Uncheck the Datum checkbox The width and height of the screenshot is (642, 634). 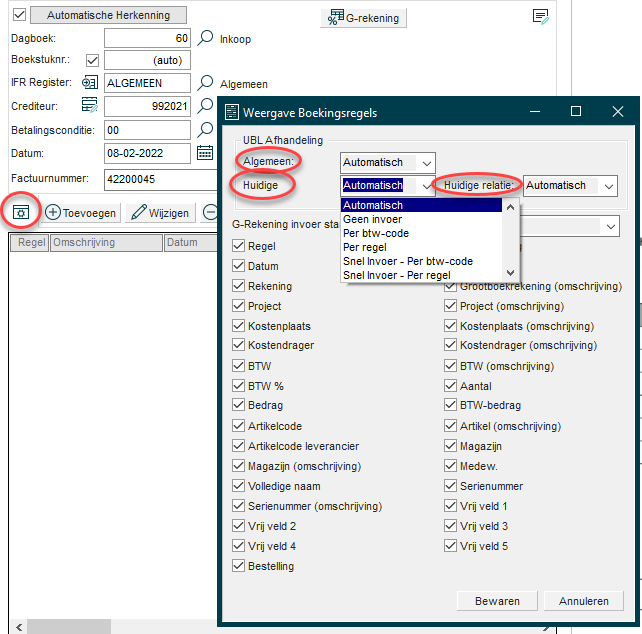(x=238, y=265)
